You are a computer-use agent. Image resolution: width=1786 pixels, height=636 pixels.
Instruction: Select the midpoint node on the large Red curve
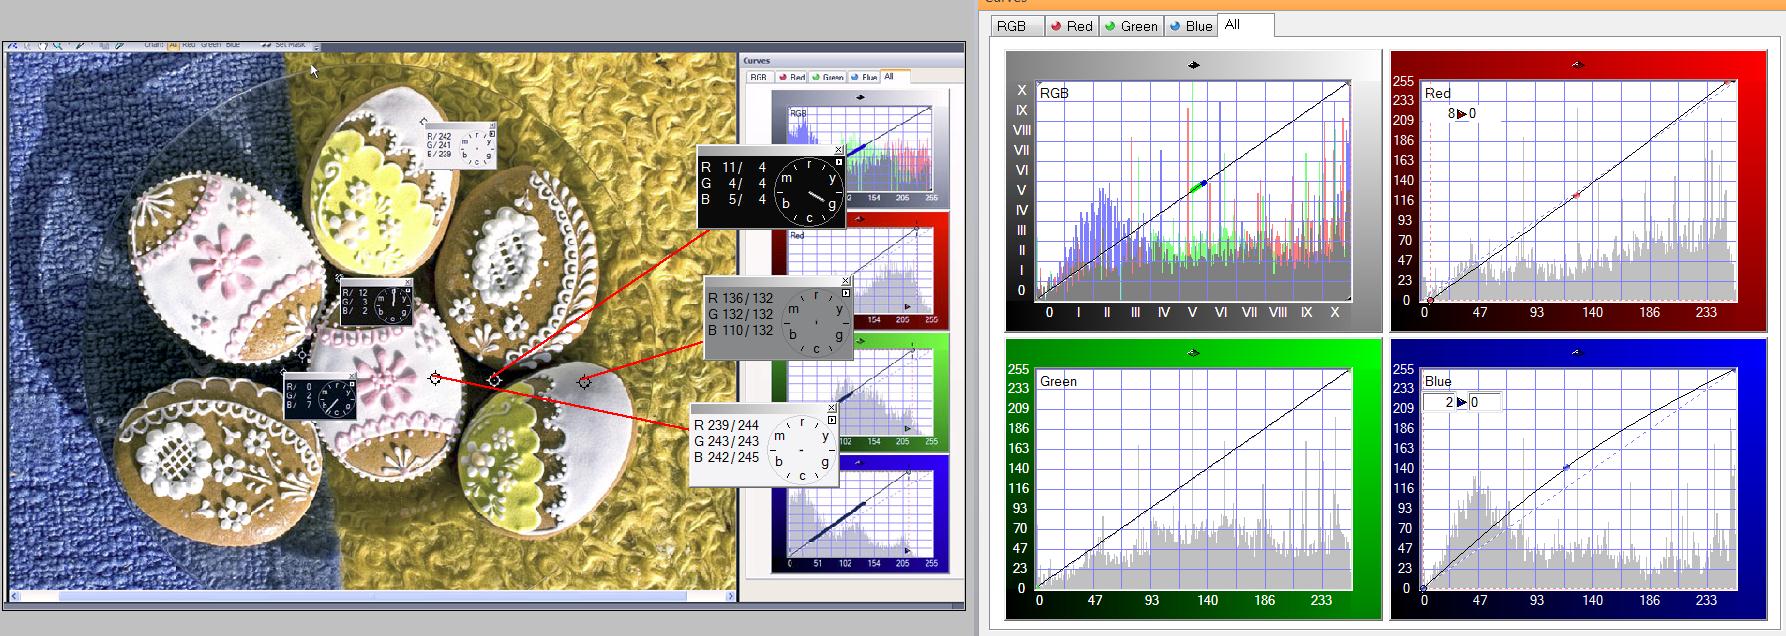point(1576,195)
